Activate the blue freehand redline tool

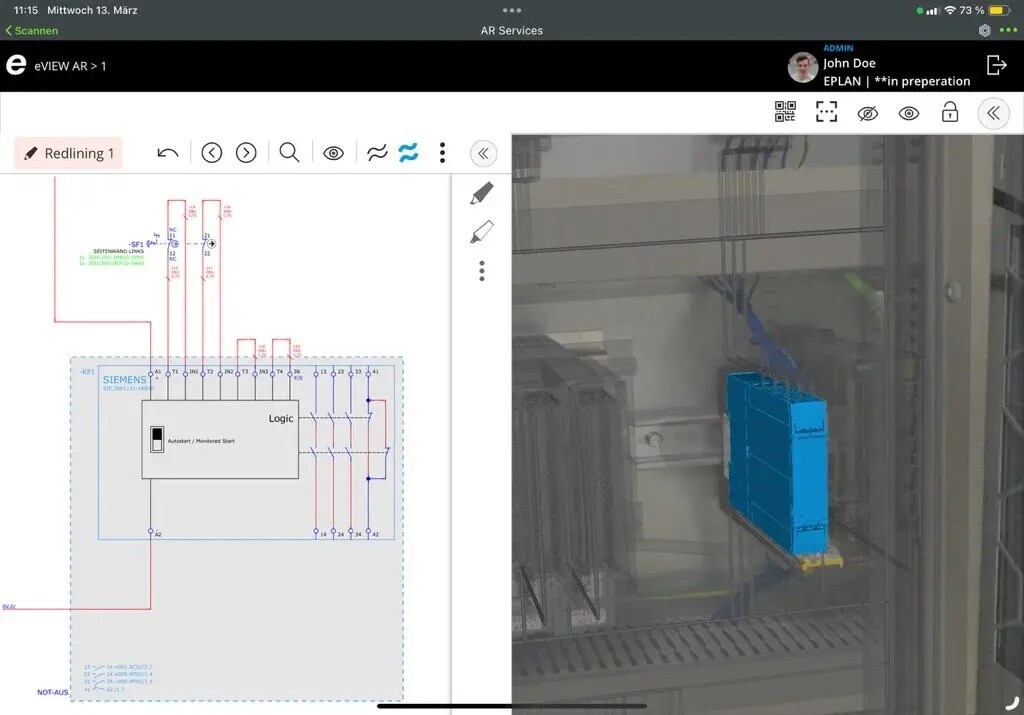[410, 152]
